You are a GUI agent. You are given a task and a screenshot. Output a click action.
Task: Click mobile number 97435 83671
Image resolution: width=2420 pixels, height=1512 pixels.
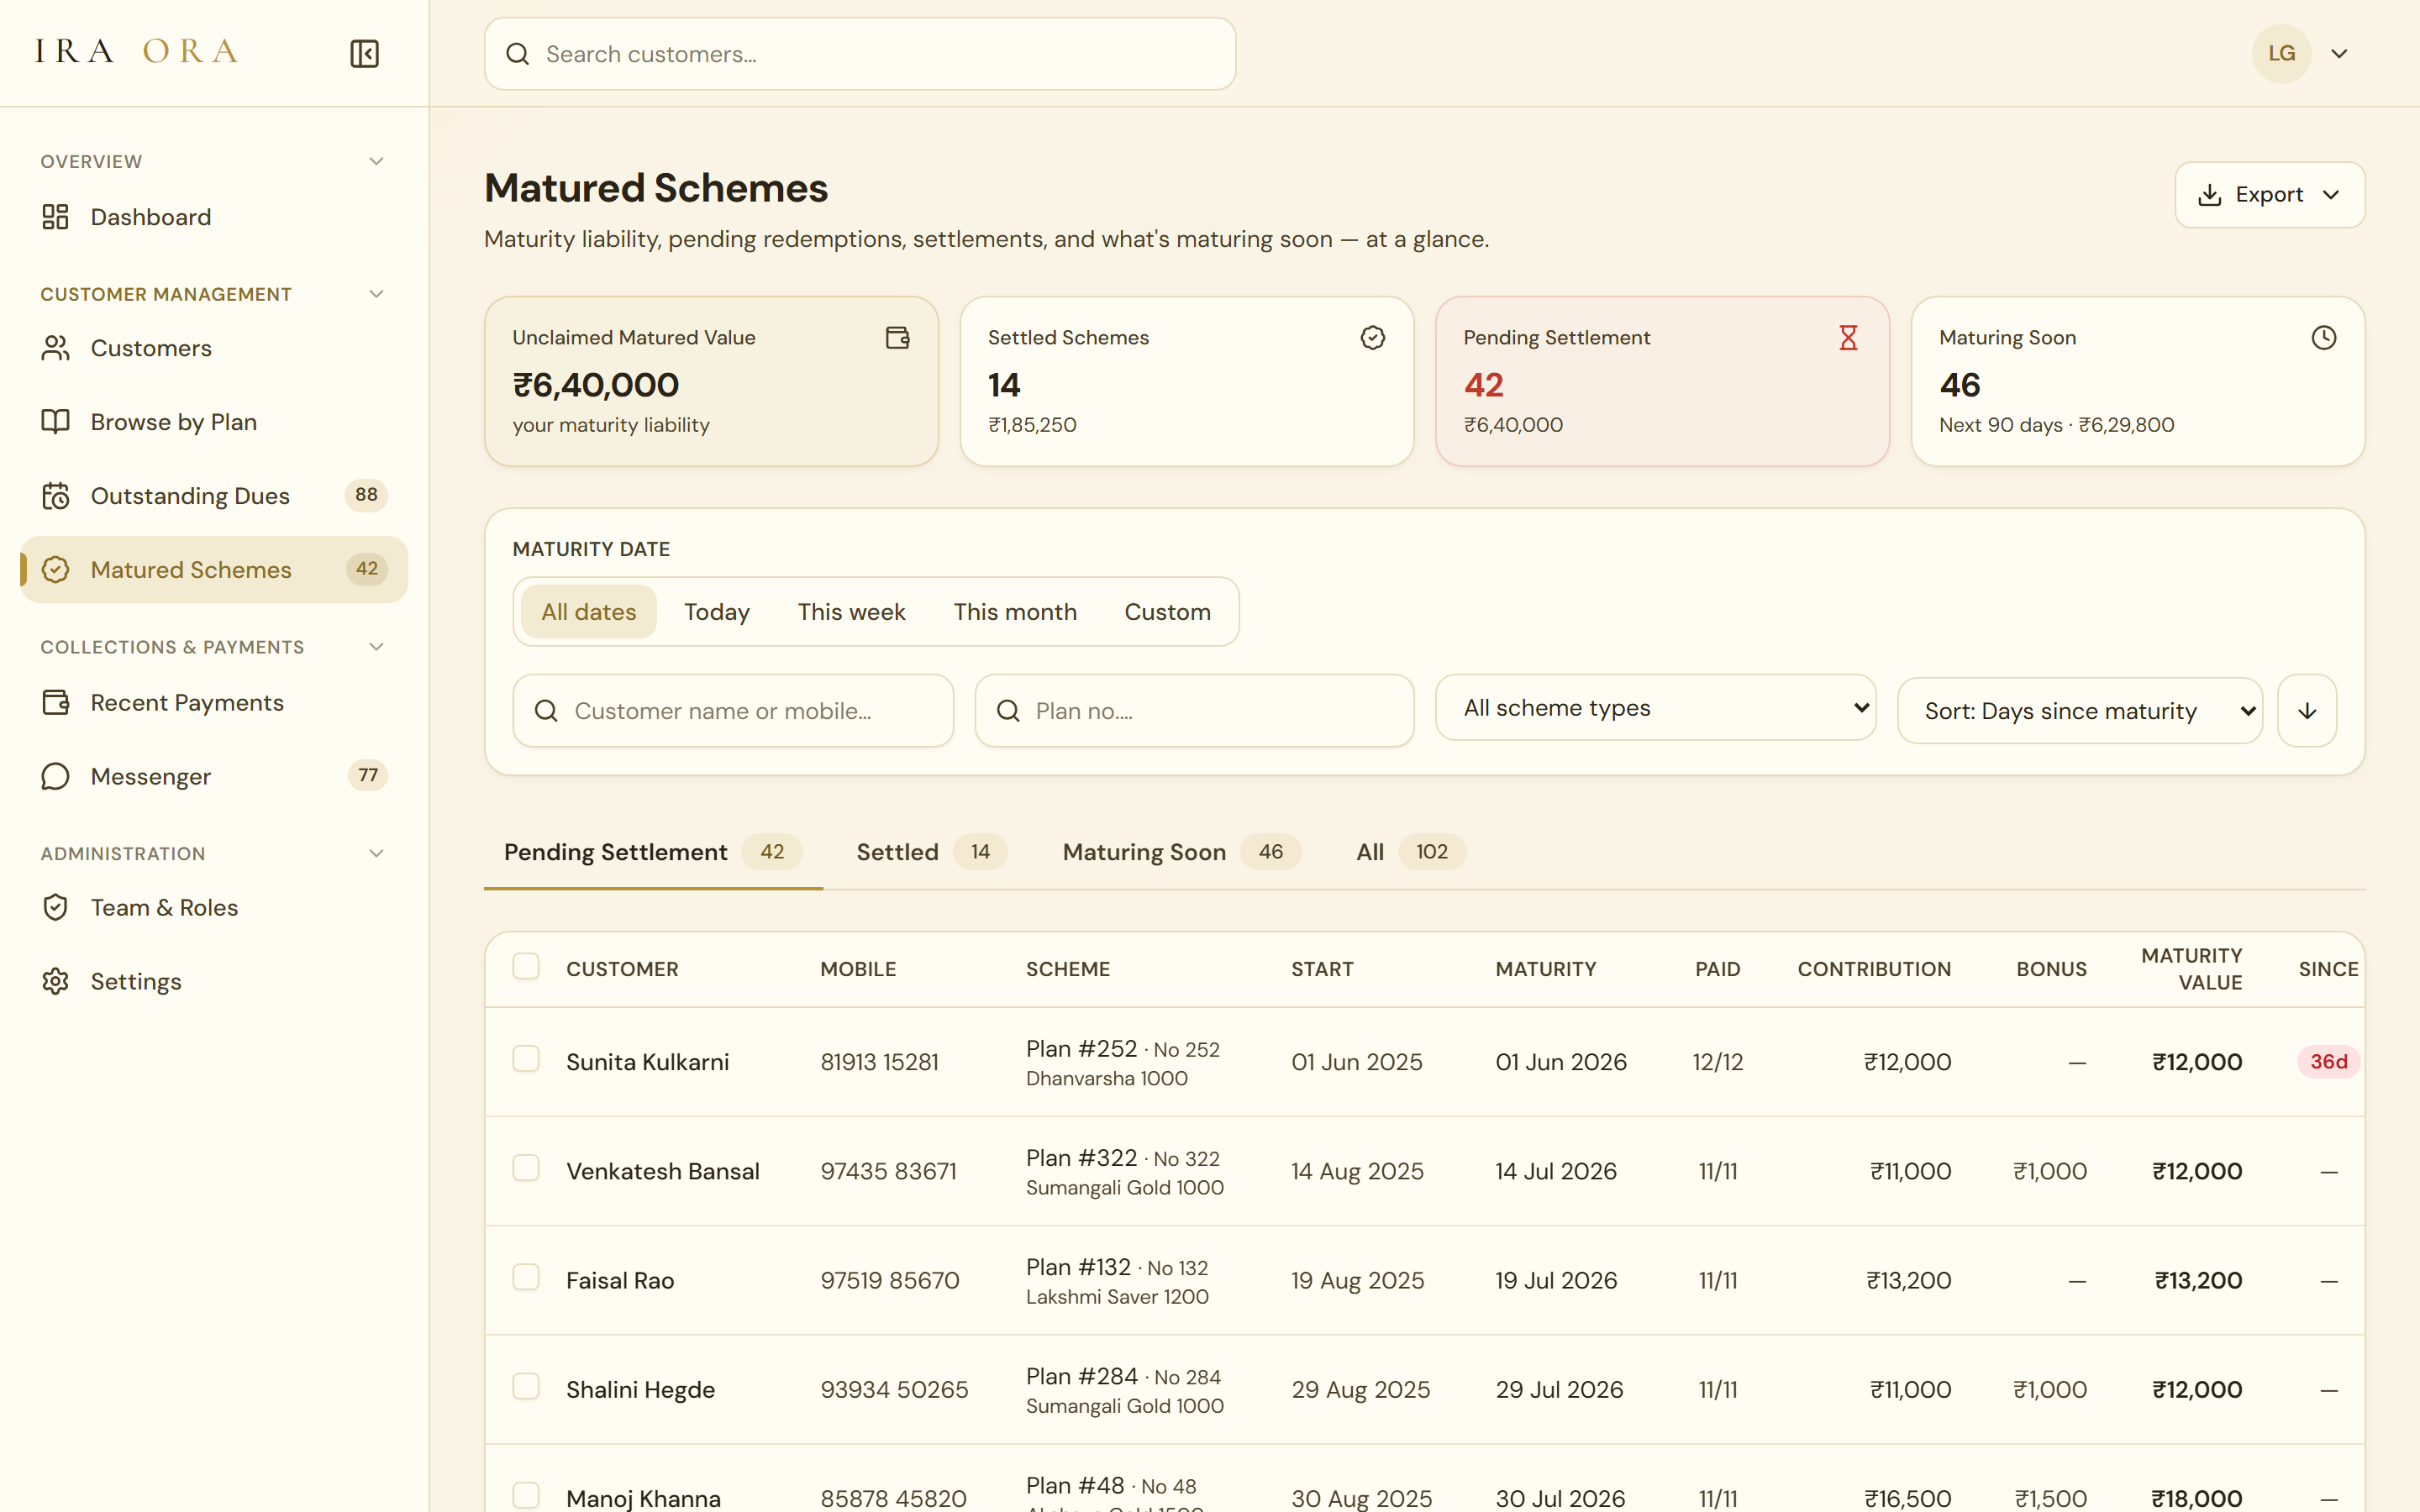(x=888, y=1171)
